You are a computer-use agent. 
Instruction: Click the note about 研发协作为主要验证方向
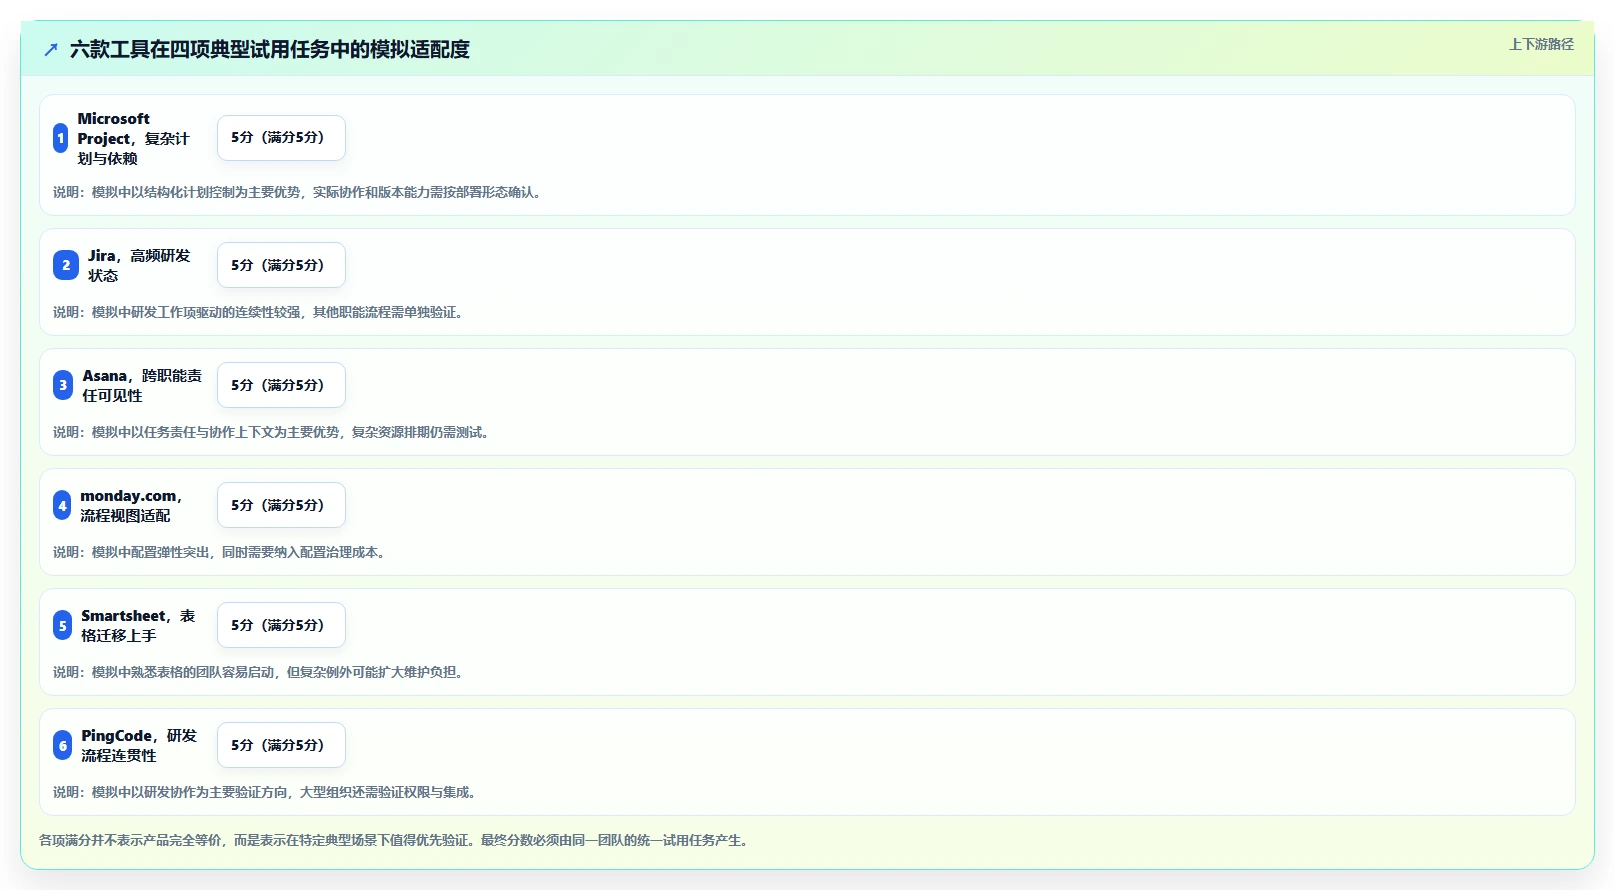(267, 792)
